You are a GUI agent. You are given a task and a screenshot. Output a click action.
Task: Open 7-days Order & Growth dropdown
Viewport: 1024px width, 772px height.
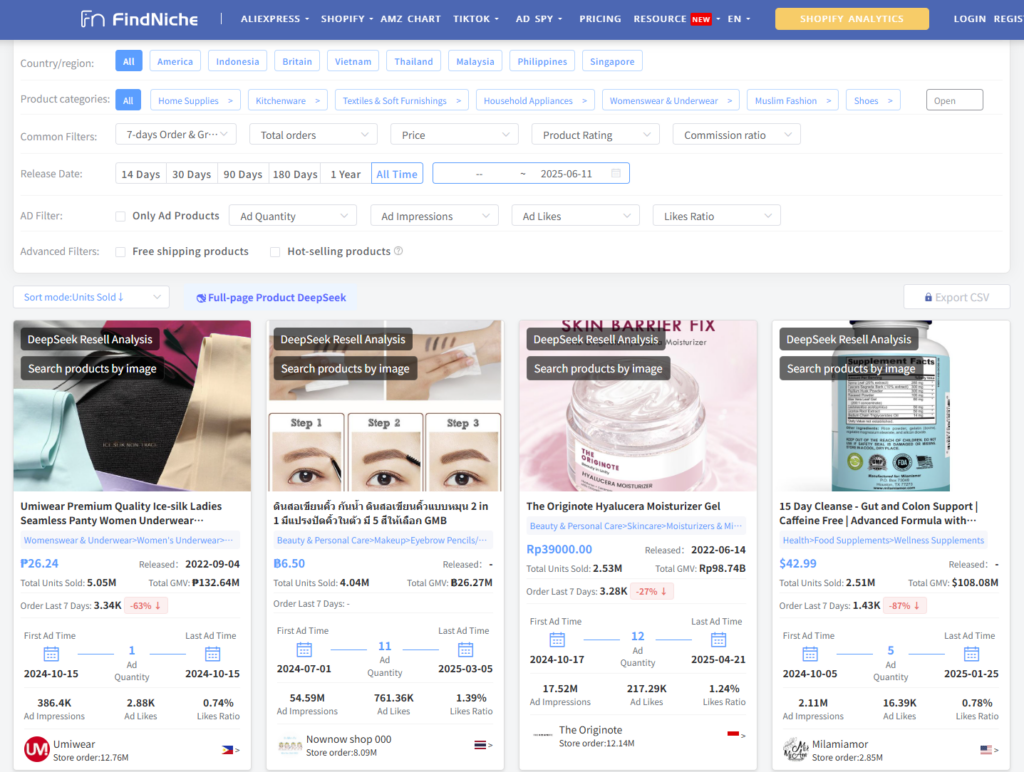coord(176,135)
